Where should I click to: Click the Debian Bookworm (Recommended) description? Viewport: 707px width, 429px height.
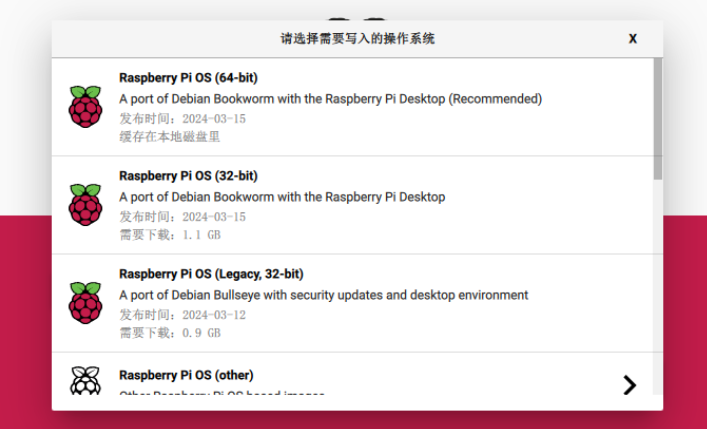pyautogui.click(x=331, y=99)
